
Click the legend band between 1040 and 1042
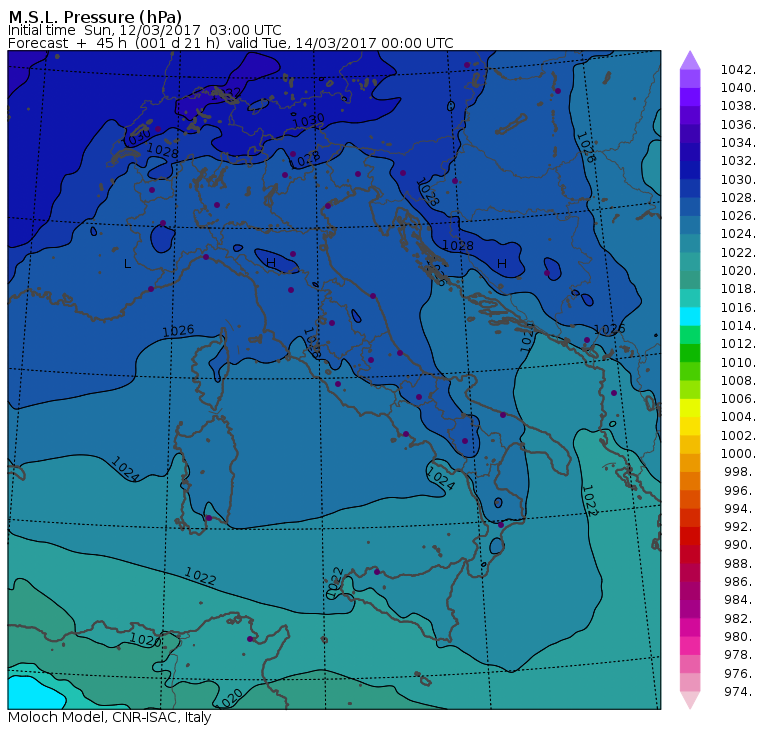pos(690,79)
